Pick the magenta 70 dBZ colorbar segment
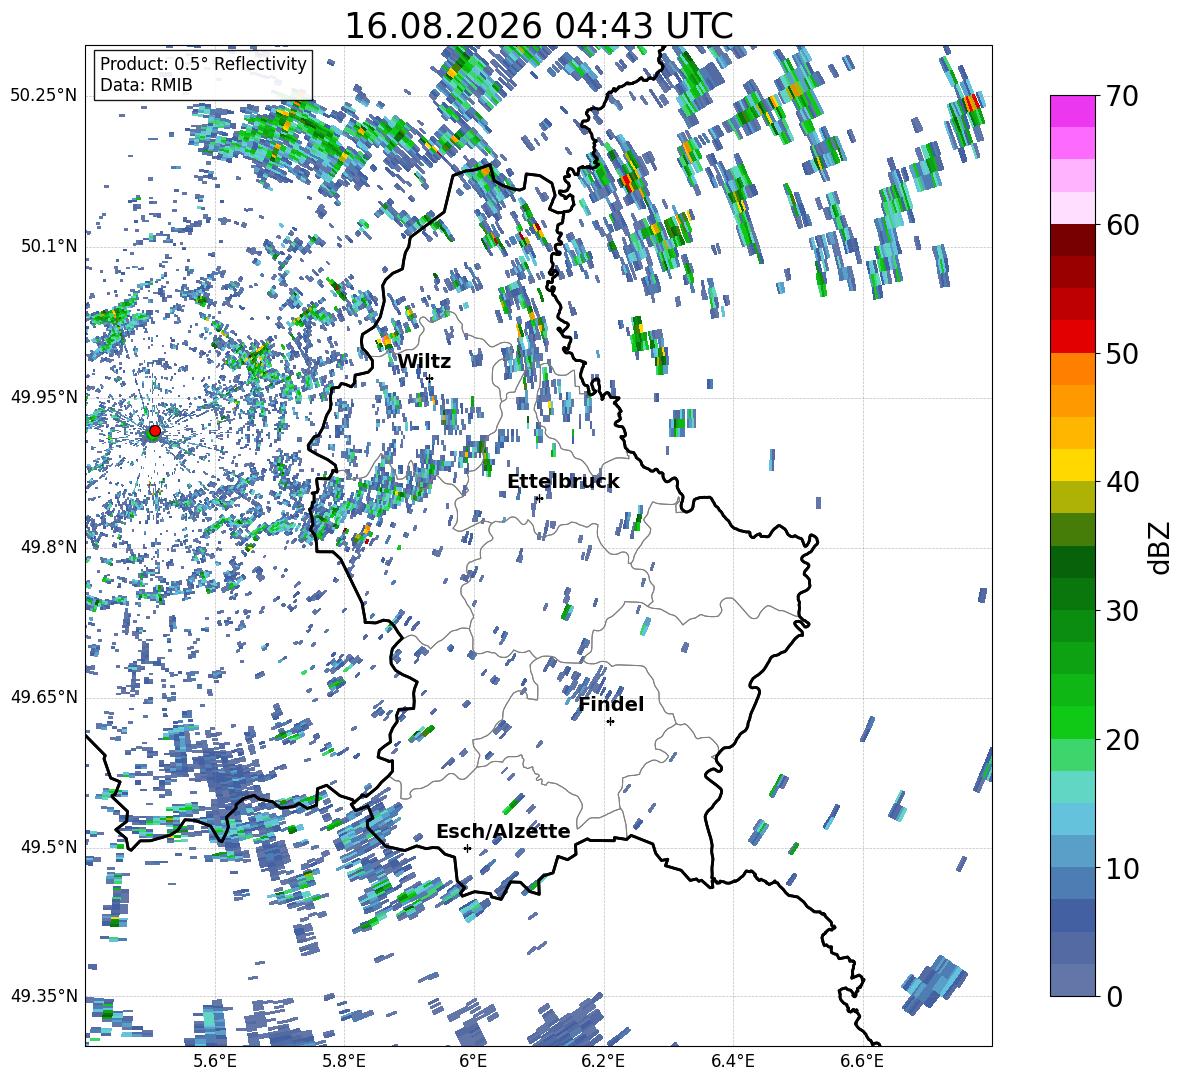The image size is (1184, 1081). [x=1072, y=111]
